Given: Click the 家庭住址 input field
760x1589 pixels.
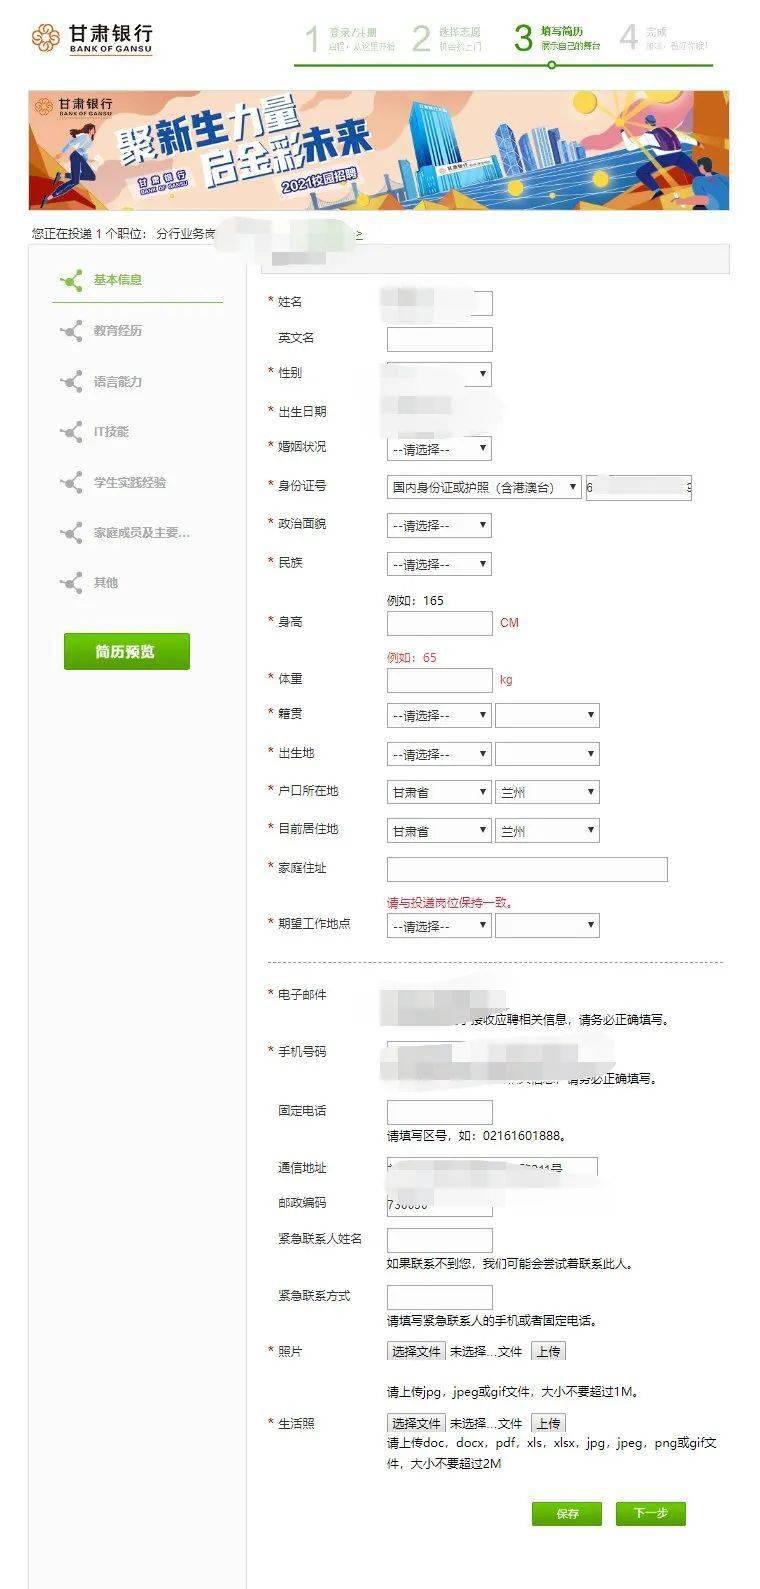Looking at the screenshot, I should click(x=527, y=869).
